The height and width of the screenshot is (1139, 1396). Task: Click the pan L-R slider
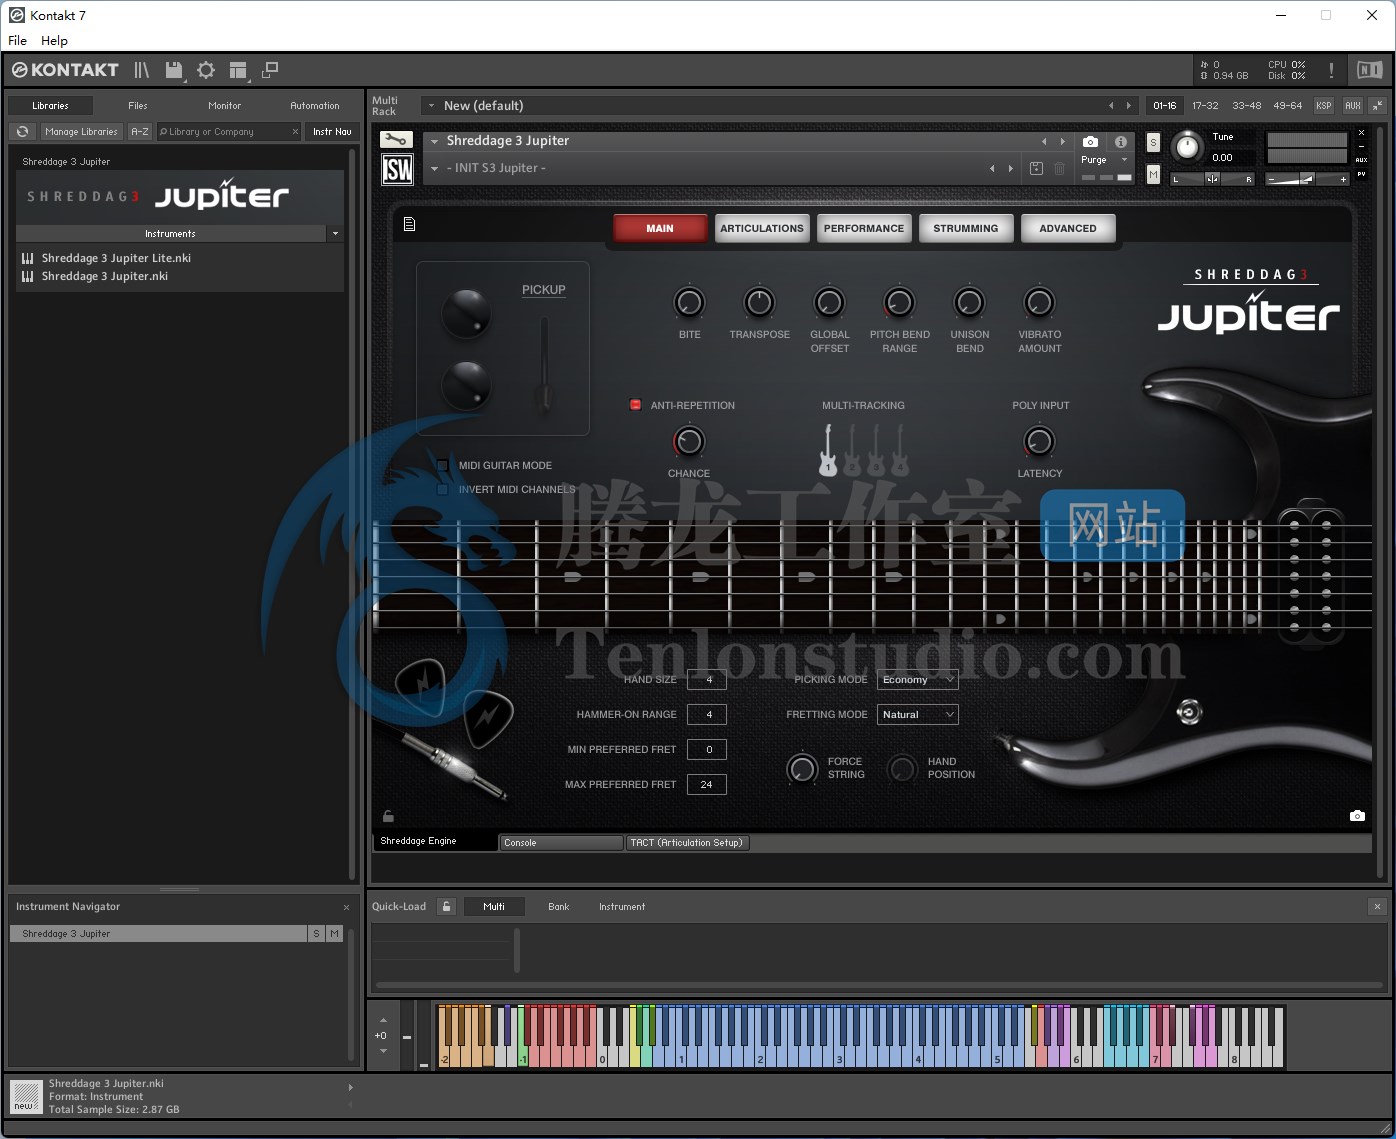(x=1212, y=179)
